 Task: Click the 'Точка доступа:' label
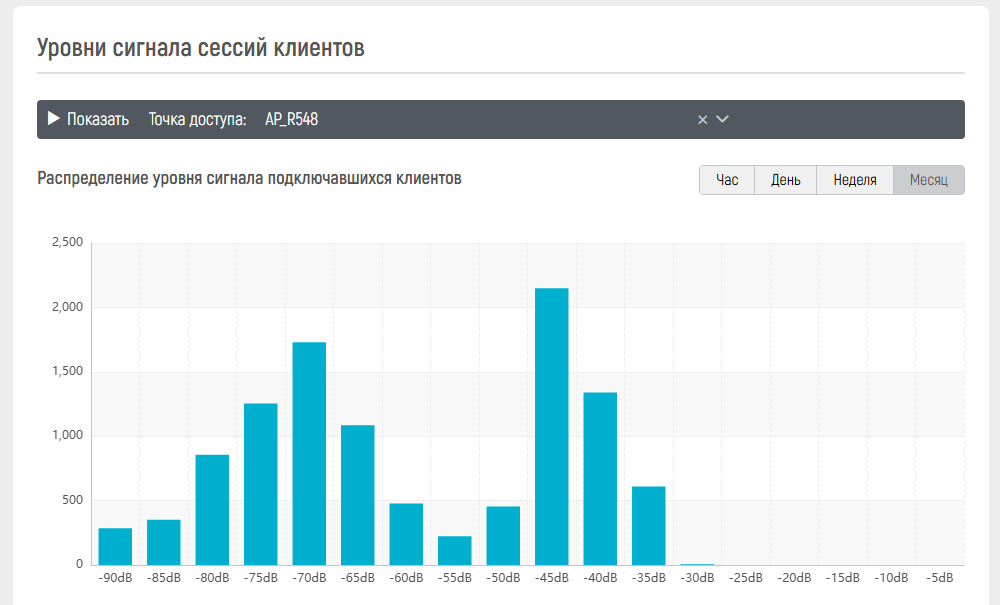pyautogui.click(x=198, y=119)
